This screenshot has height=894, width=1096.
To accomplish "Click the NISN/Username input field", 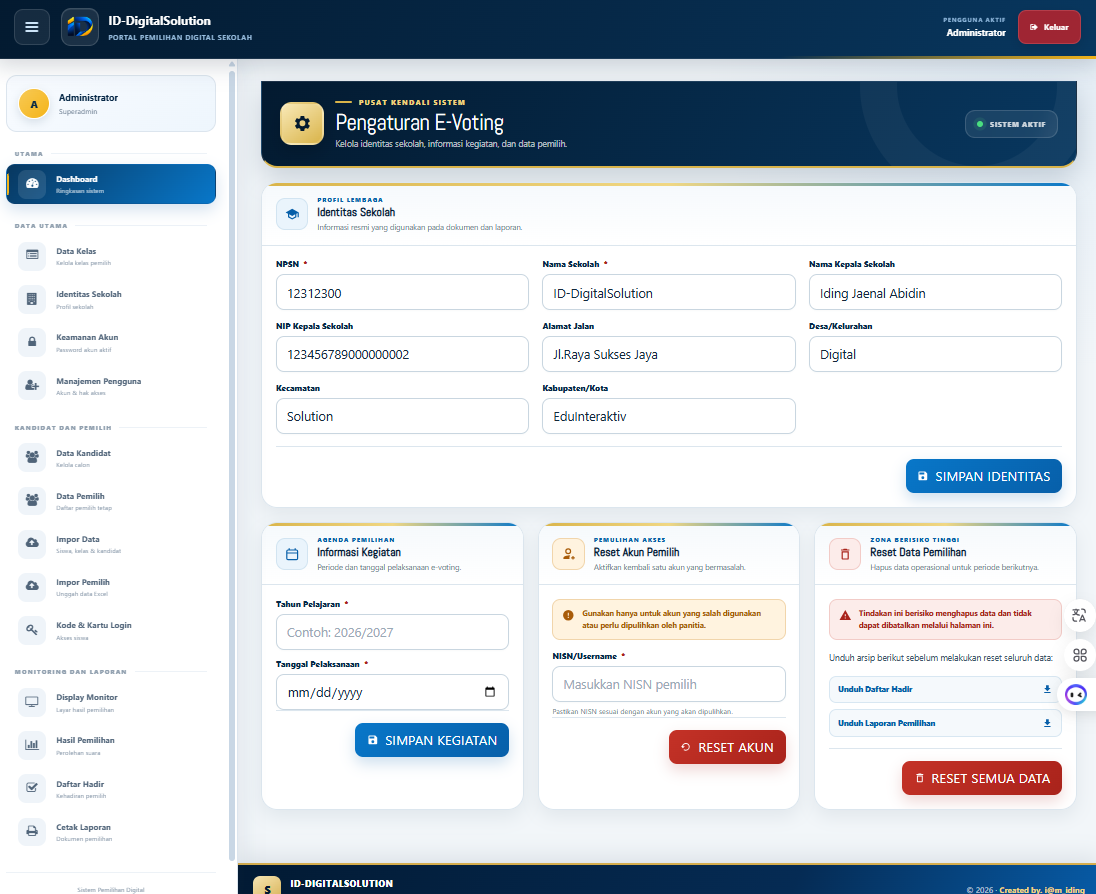I will (x=669, y=684).
